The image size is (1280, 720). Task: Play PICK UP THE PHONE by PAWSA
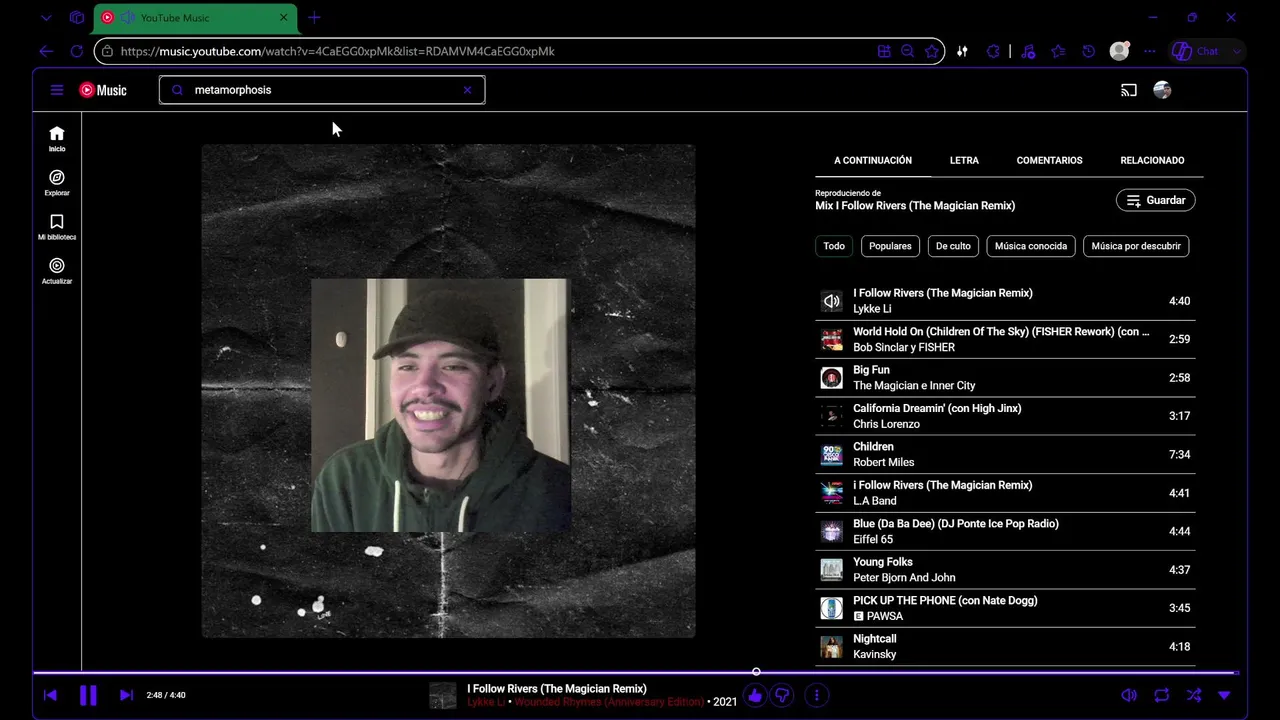coord(1005,608)
